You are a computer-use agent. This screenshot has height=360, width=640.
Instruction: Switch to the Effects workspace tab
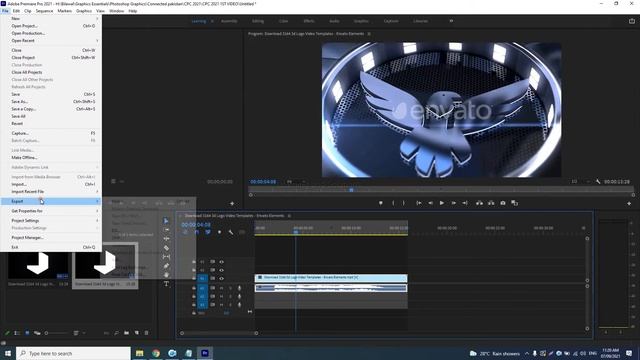pos(309,21)
